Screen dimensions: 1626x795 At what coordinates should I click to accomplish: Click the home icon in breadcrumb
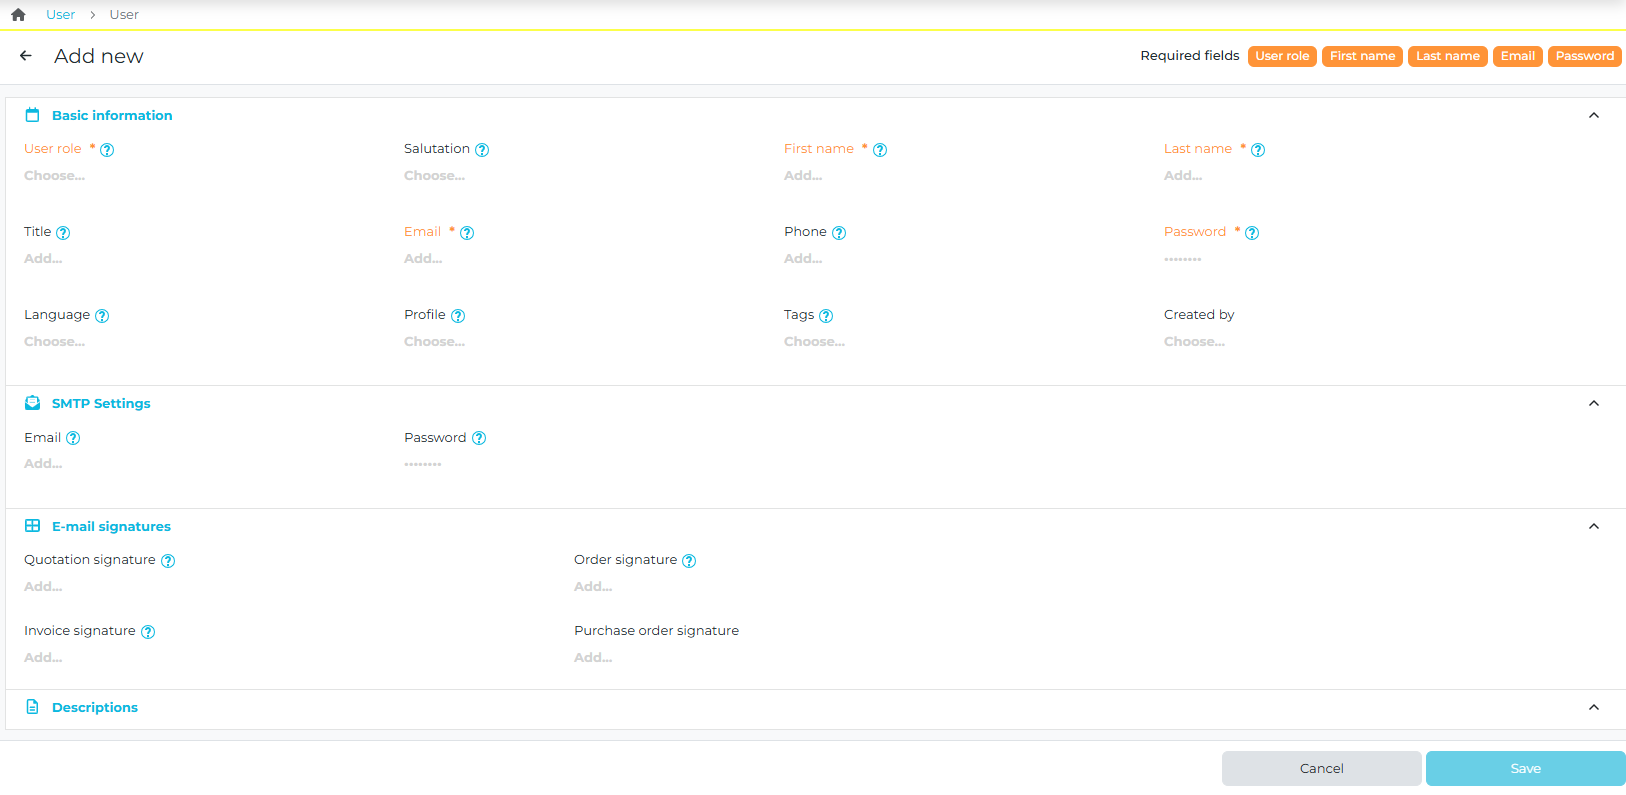coord(18,15)
